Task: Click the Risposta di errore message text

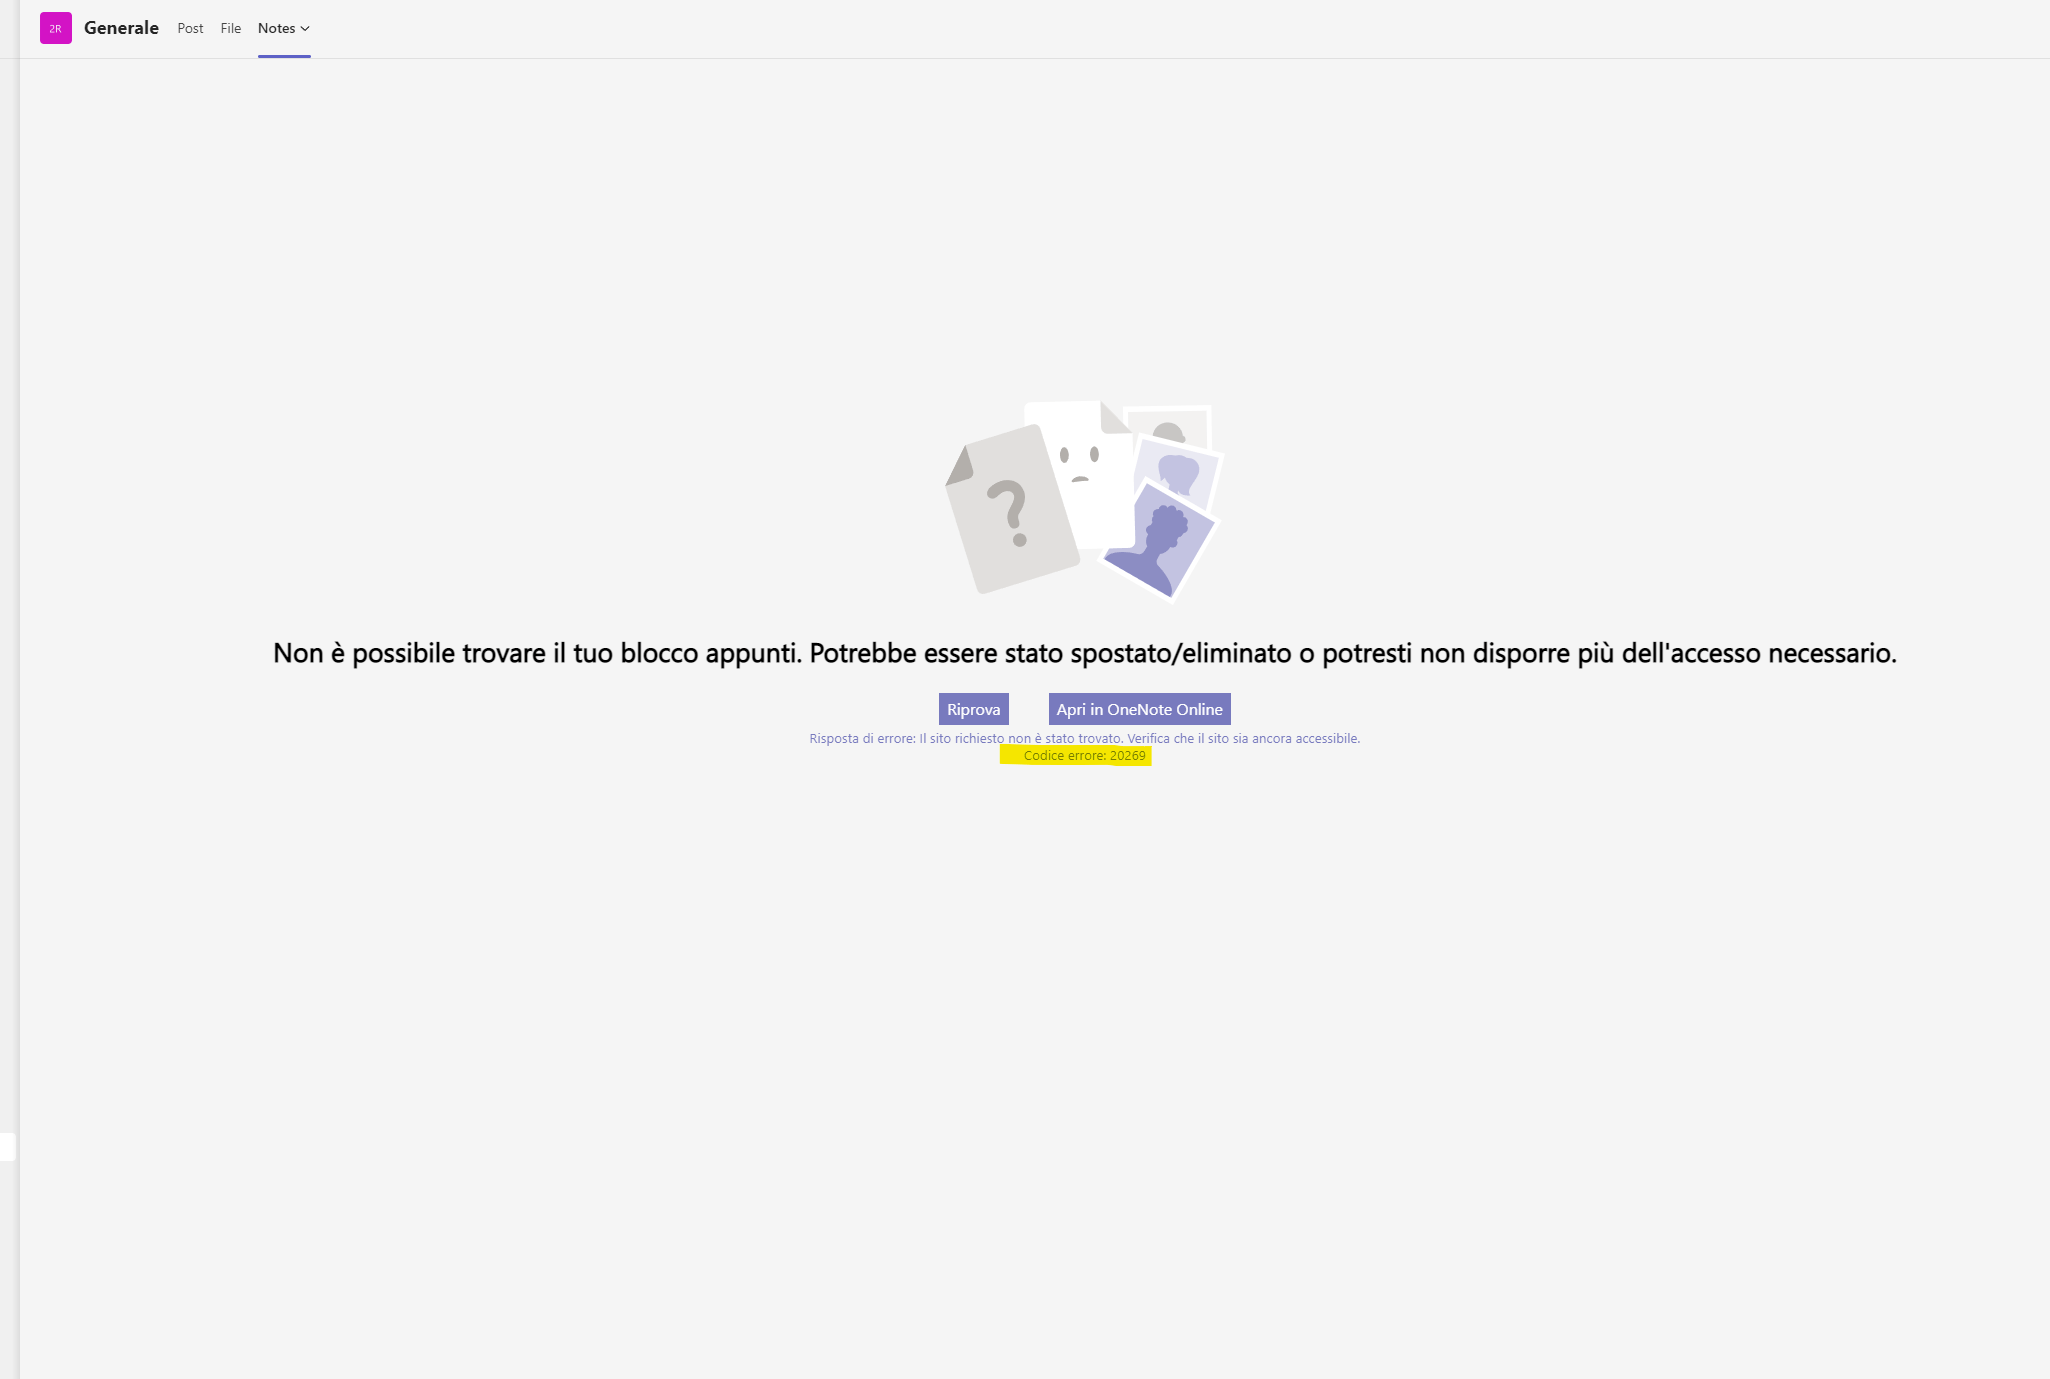Action: click(x=1085, y=738)
